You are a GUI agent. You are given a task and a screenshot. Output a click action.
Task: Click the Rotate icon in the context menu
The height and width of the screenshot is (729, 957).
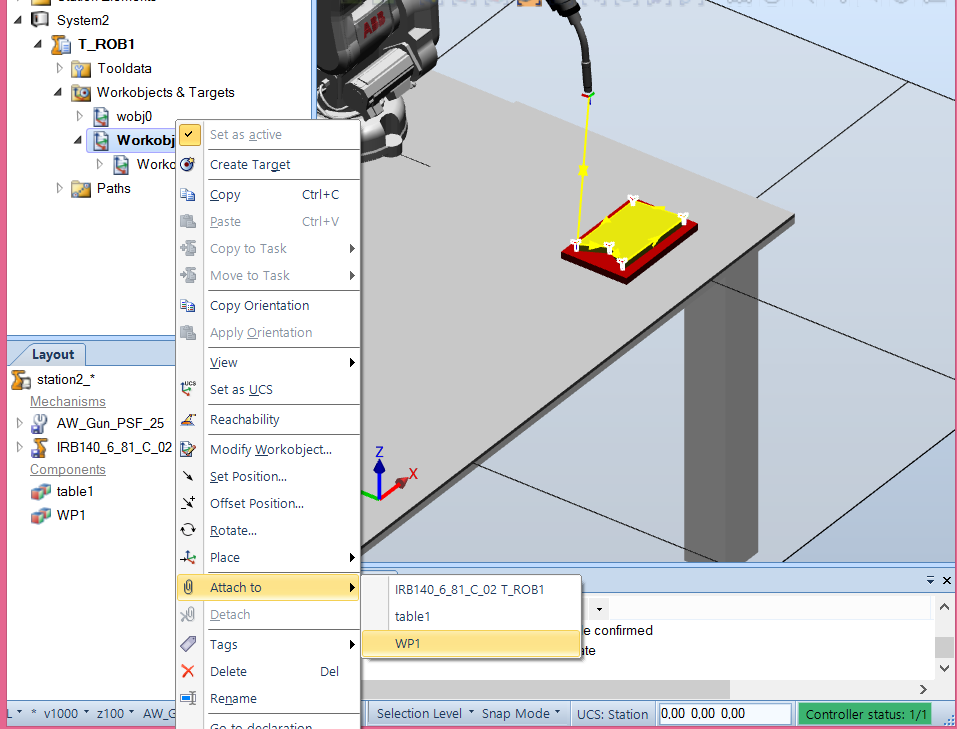(189, 530)
